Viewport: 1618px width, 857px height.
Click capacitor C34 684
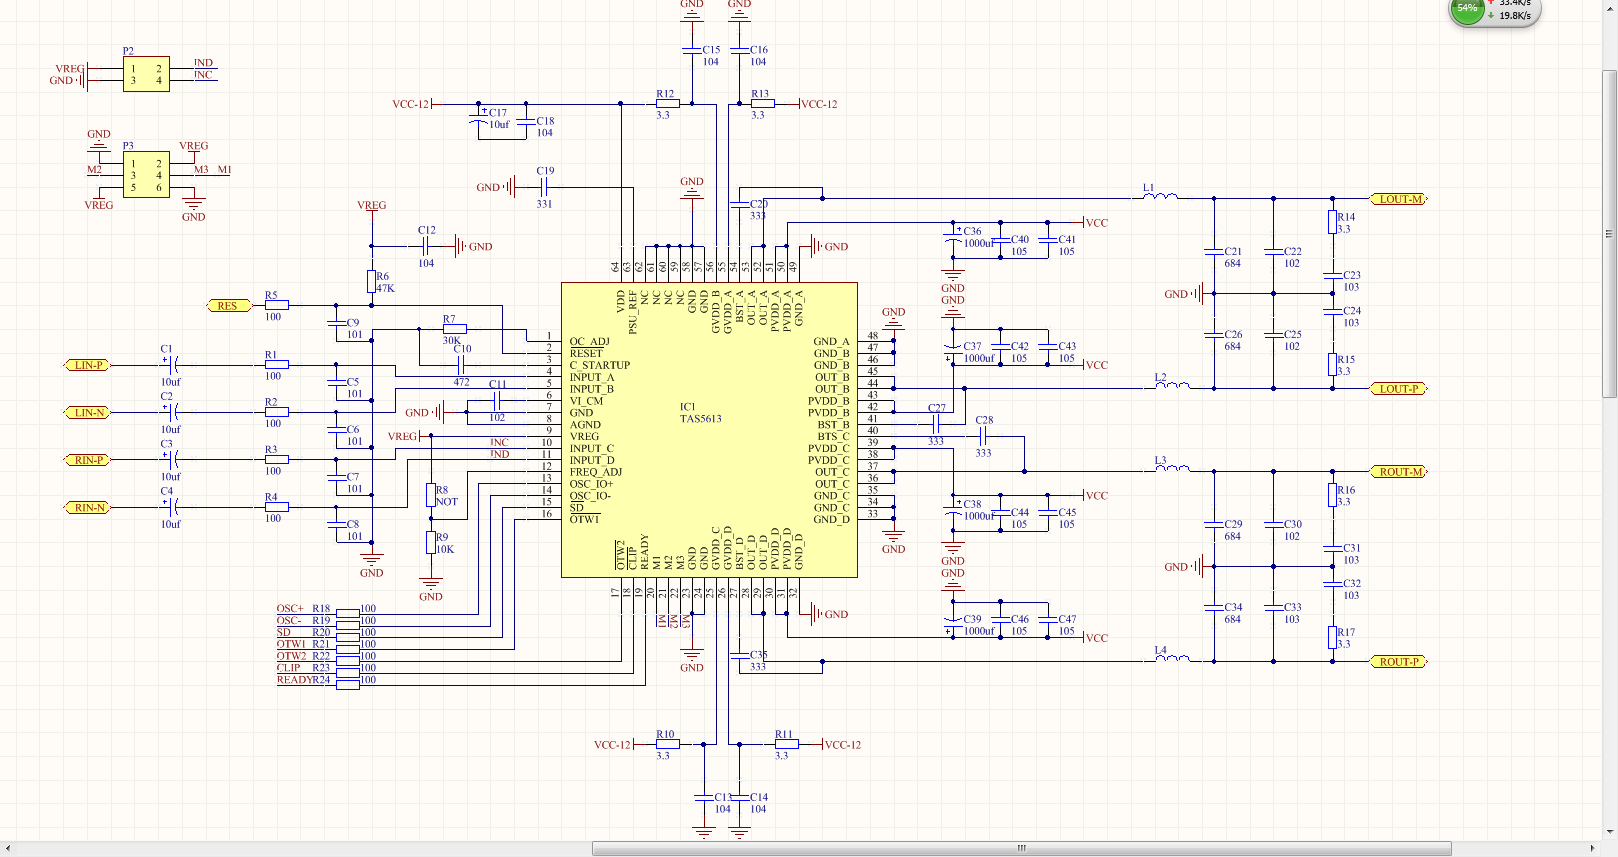pyautogui.click(x=1214, y=607)
